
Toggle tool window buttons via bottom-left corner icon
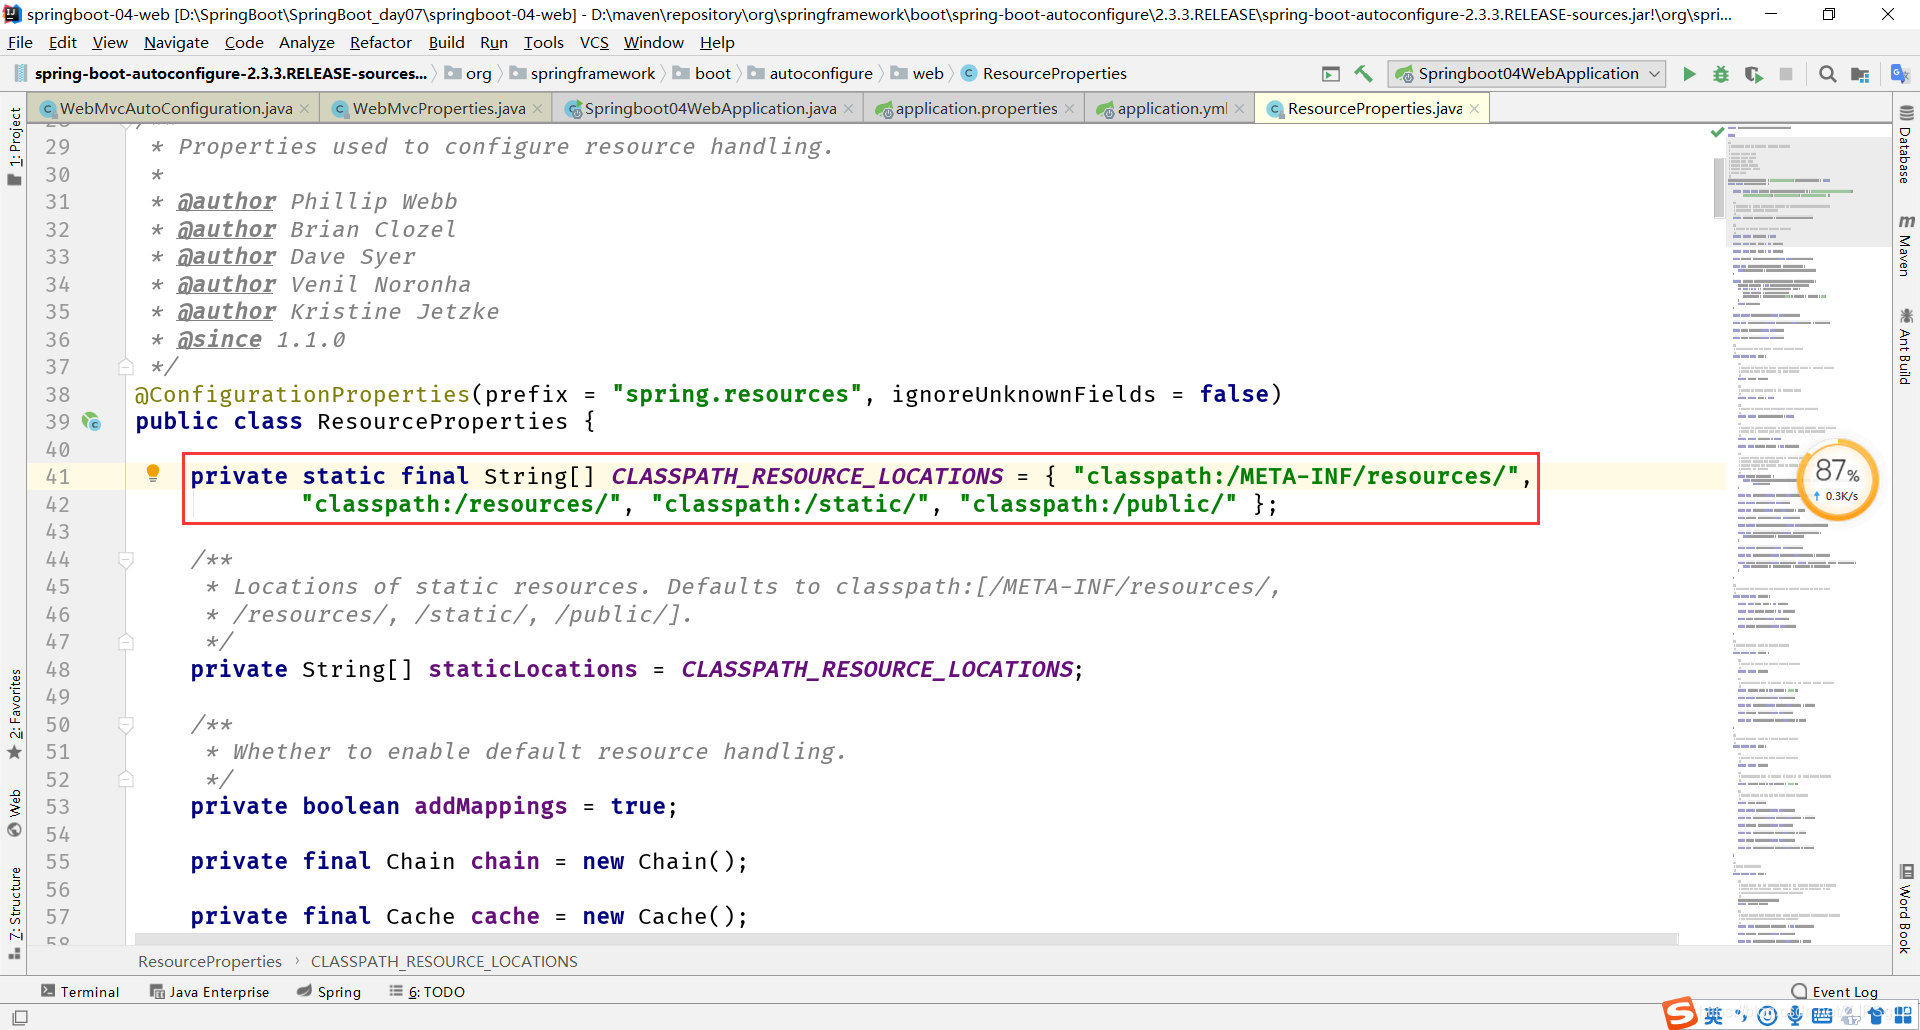coord(20,1017)
